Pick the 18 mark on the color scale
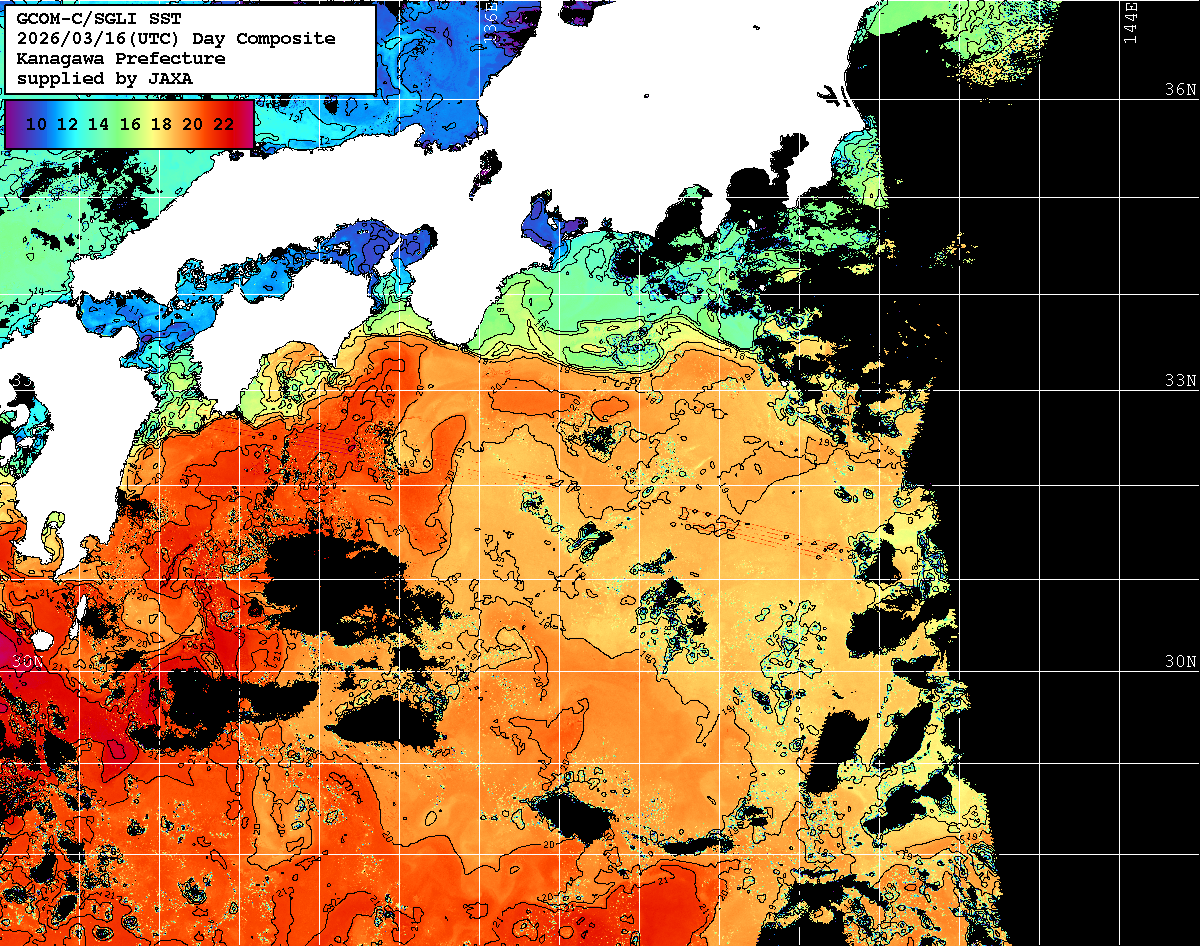 [161, 124]
